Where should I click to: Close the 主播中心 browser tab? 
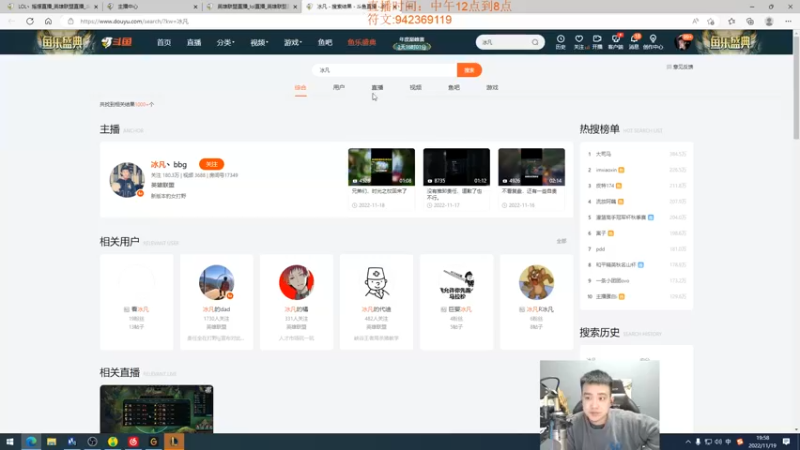click(195, 7)
